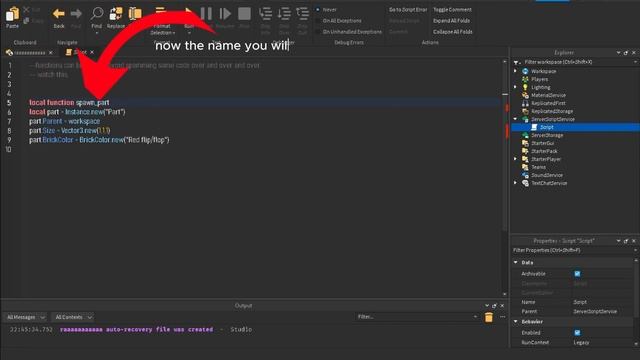Open the All Messages dropdown
This screenshot has height=360, width=640.
(26, 317)
